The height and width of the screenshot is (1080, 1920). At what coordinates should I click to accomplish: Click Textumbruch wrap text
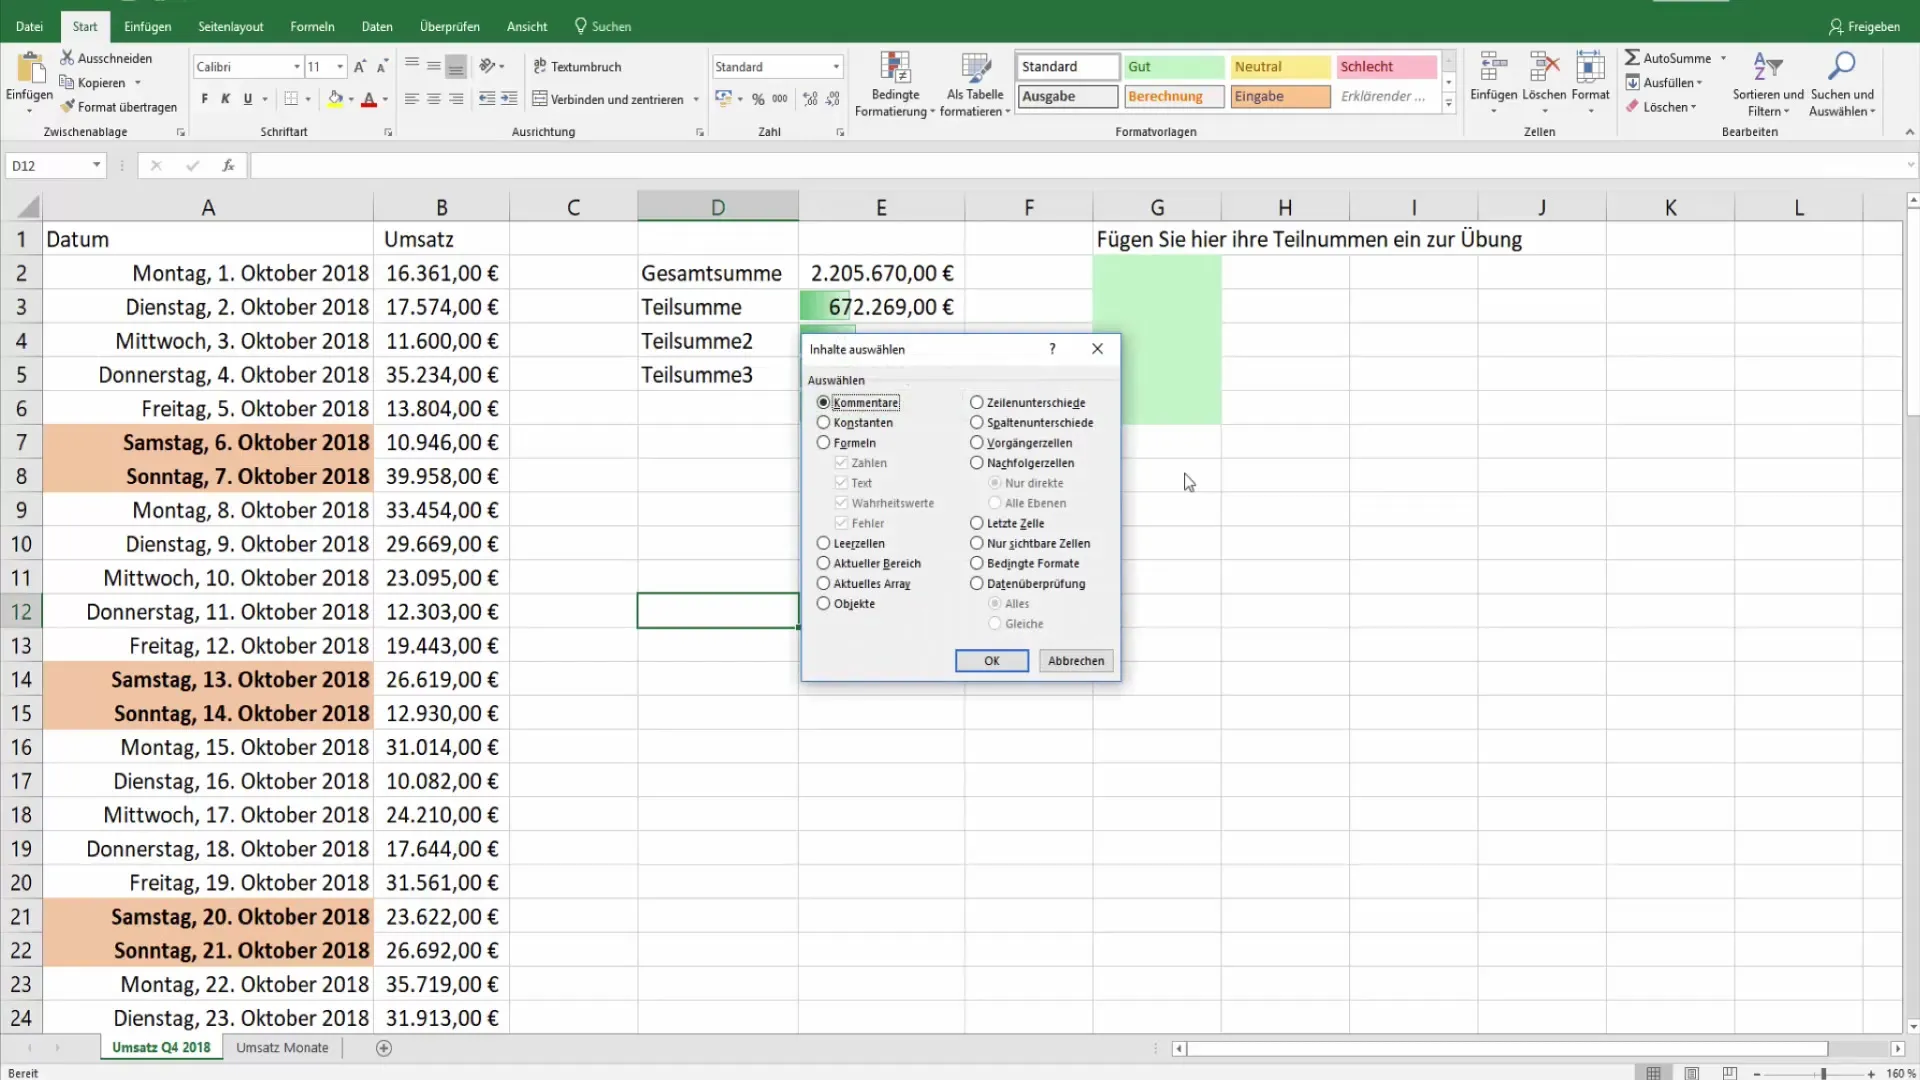click(x=577, y=67)
